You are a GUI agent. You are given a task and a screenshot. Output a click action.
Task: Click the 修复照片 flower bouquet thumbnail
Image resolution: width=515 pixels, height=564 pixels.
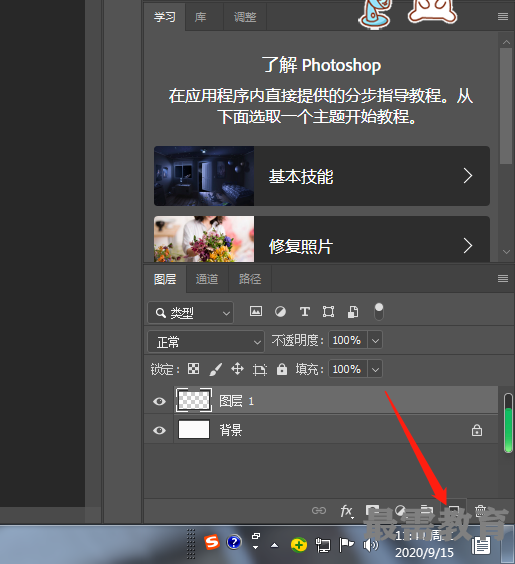click(x=204, y=239)
